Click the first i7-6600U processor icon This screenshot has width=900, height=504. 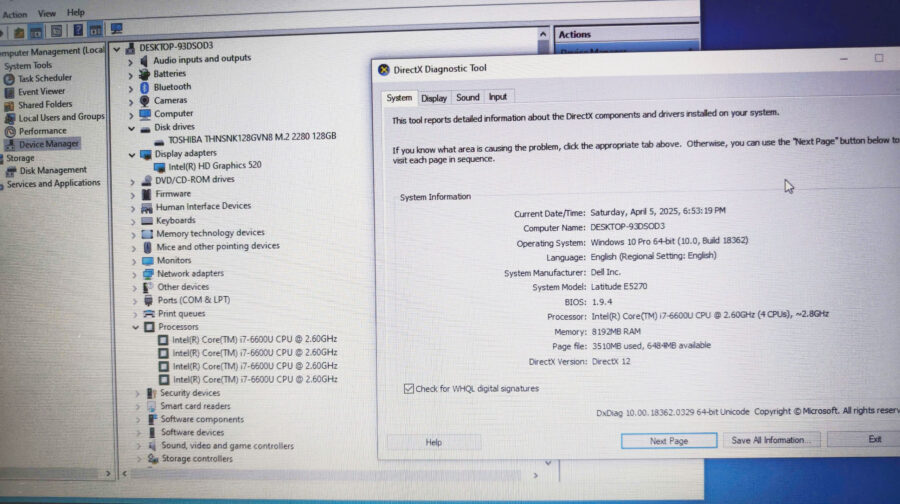tap(163, 340)
